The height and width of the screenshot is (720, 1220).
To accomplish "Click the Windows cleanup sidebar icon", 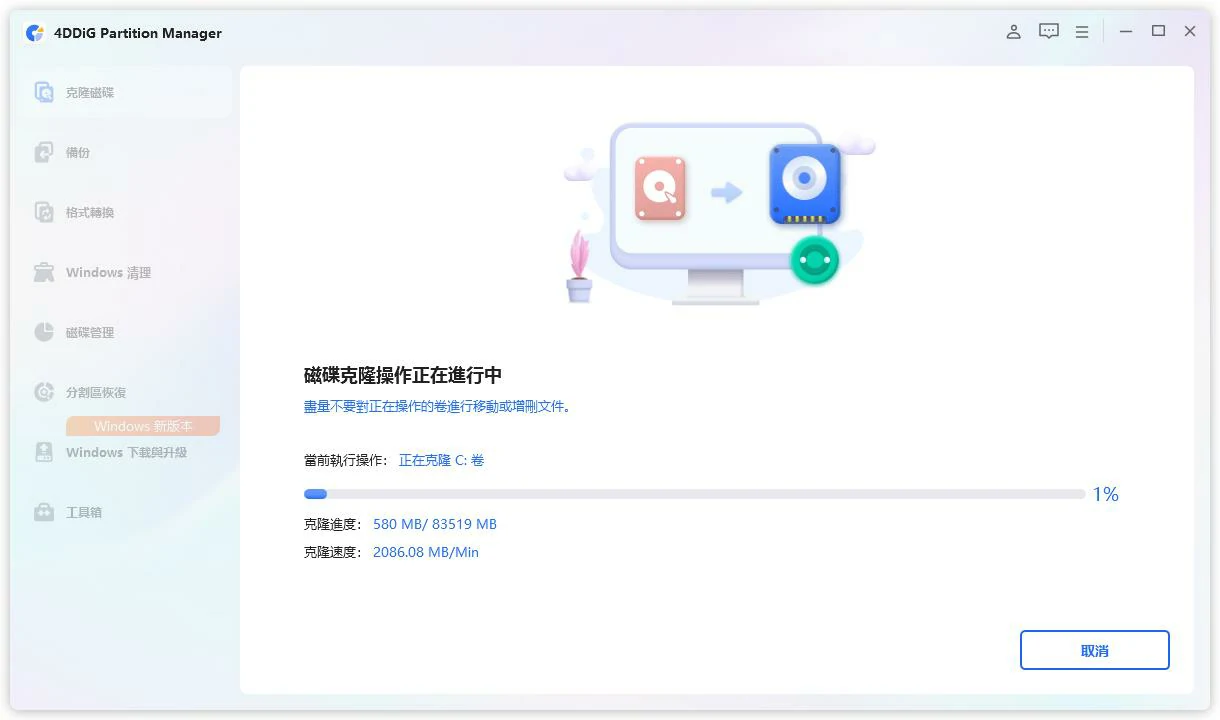I will coord(44,272).
